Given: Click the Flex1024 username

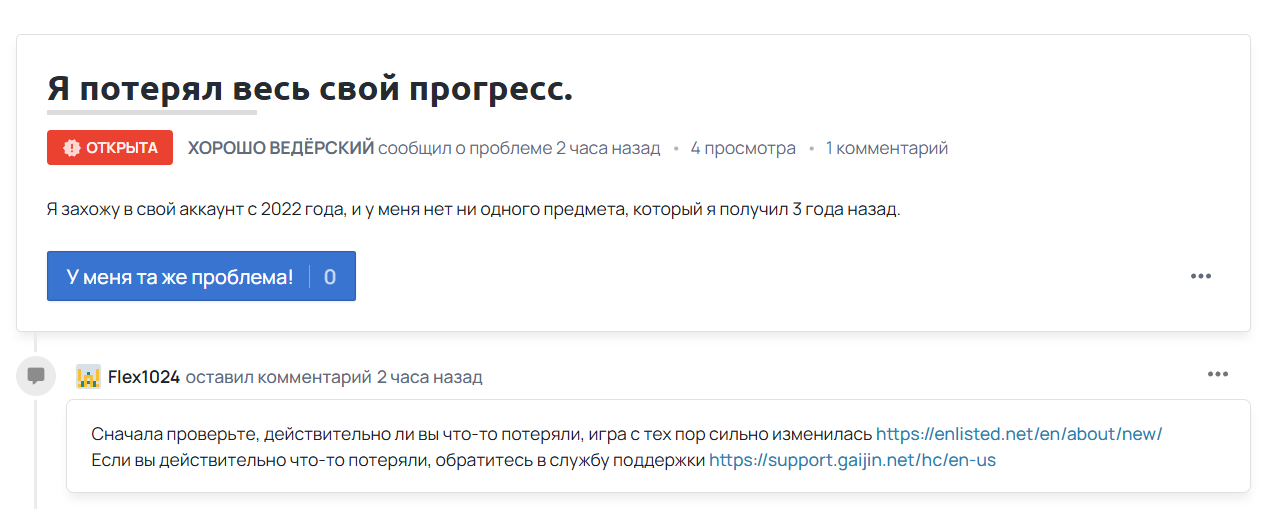Looking at the screenshot, I should [144, 377].
